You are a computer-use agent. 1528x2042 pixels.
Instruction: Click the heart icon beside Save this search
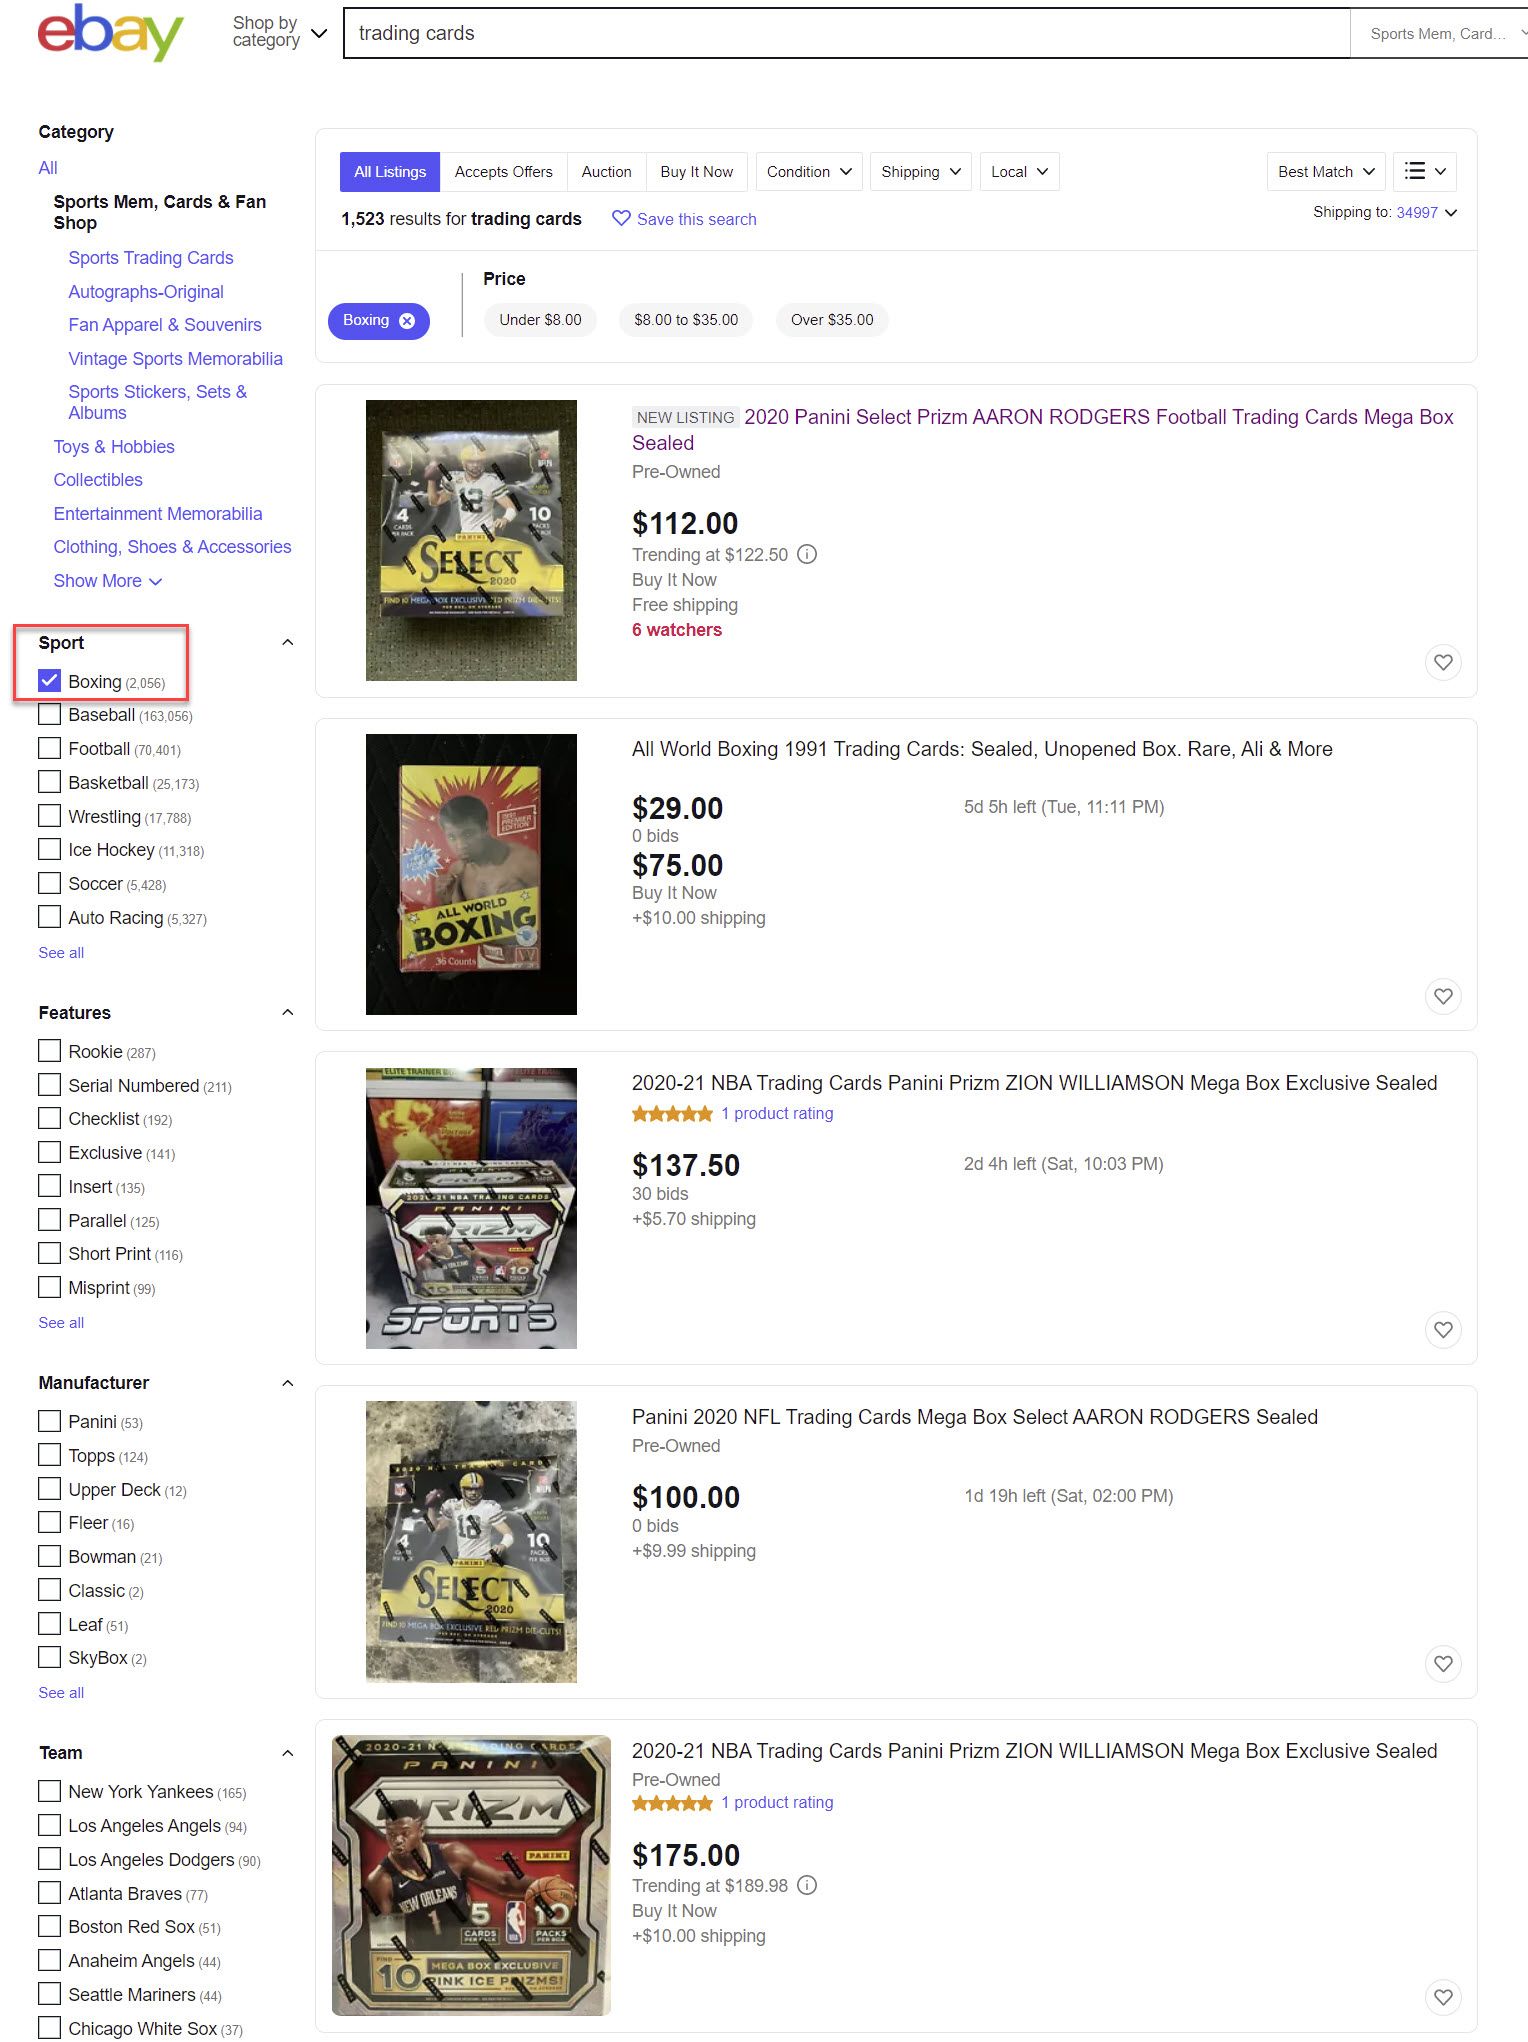coord(621,218)
